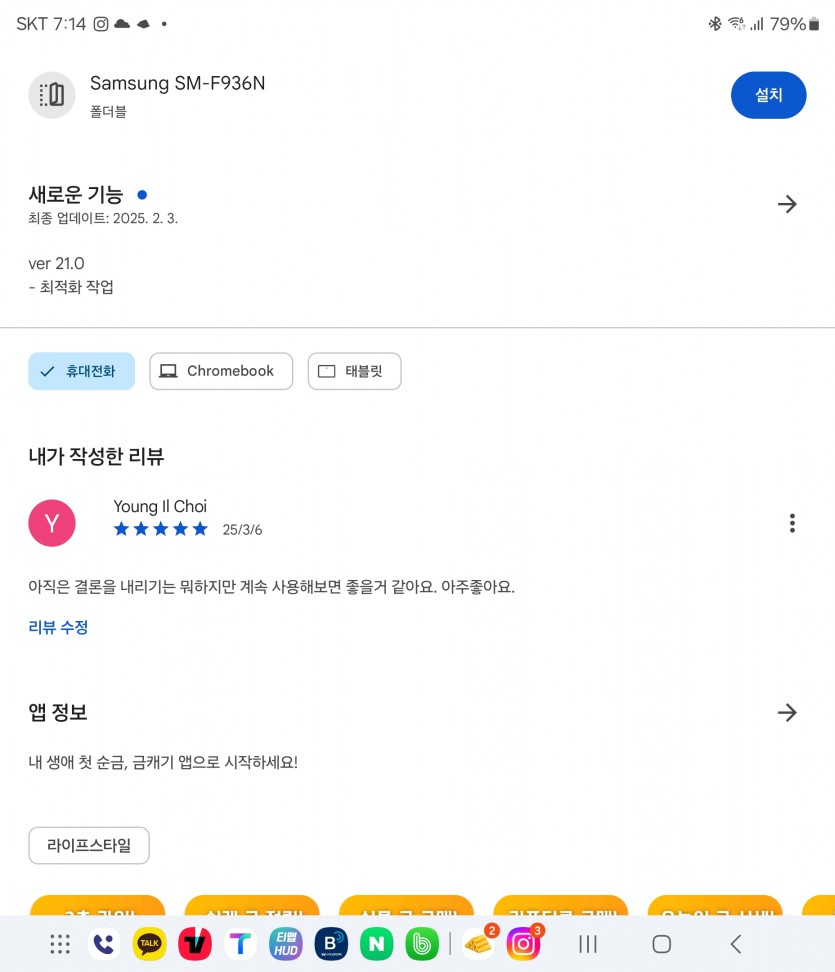This screenshot has height=972, width=835.
Task: Expand the 앱 정보 section arrow
Action: point(787,712)
